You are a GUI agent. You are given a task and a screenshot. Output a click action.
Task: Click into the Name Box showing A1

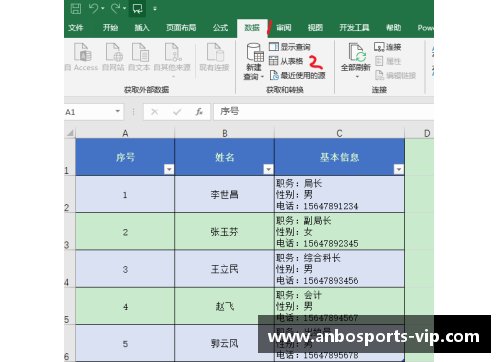click(x=88, y=112)
